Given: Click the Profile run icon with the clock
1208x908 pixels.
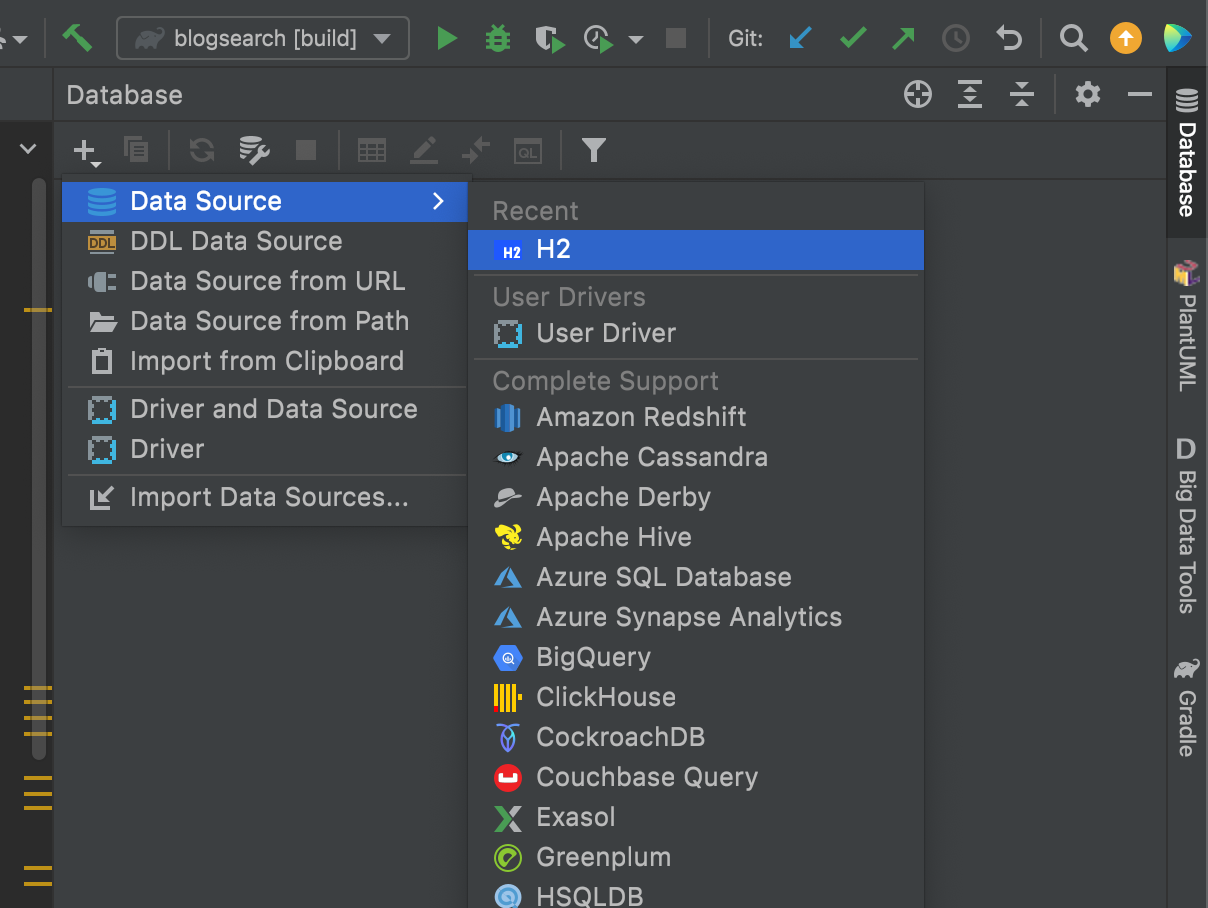Looking at the screenshot, I should [x=600, y=39].
